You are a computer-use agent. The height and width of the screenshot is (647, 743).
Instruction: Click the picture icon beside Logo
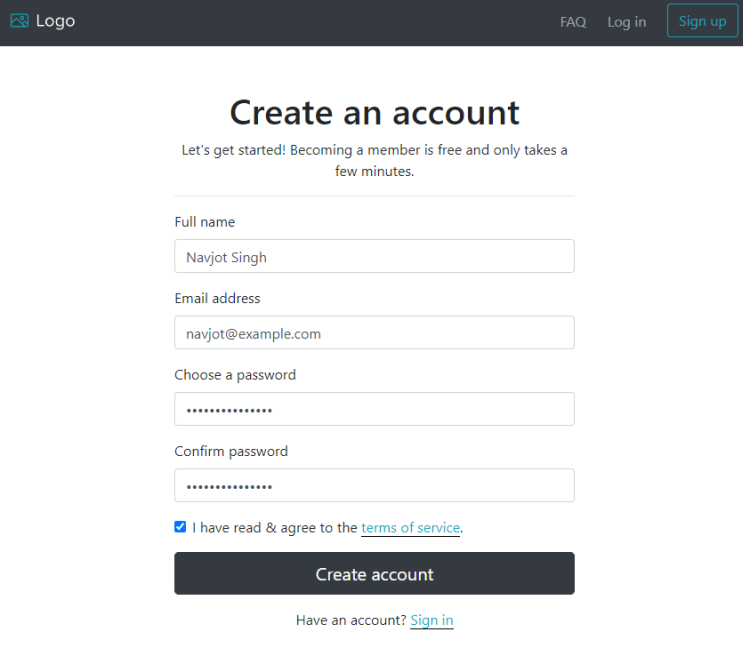tap(19, 21)
